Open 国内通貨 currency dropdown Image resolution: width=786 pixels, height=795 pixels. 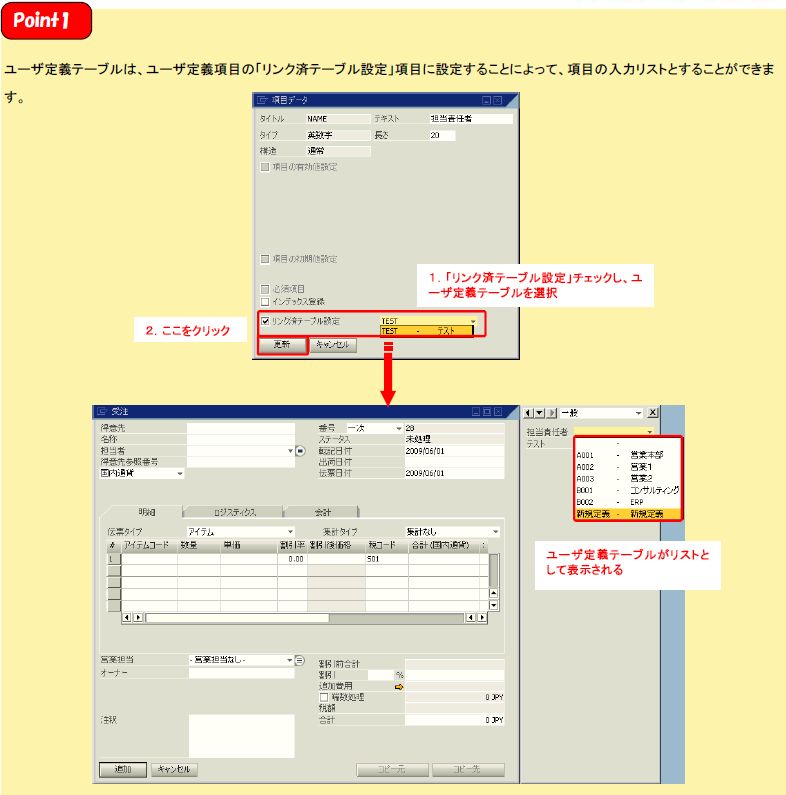pyautogui.click(x=180, y=473)
